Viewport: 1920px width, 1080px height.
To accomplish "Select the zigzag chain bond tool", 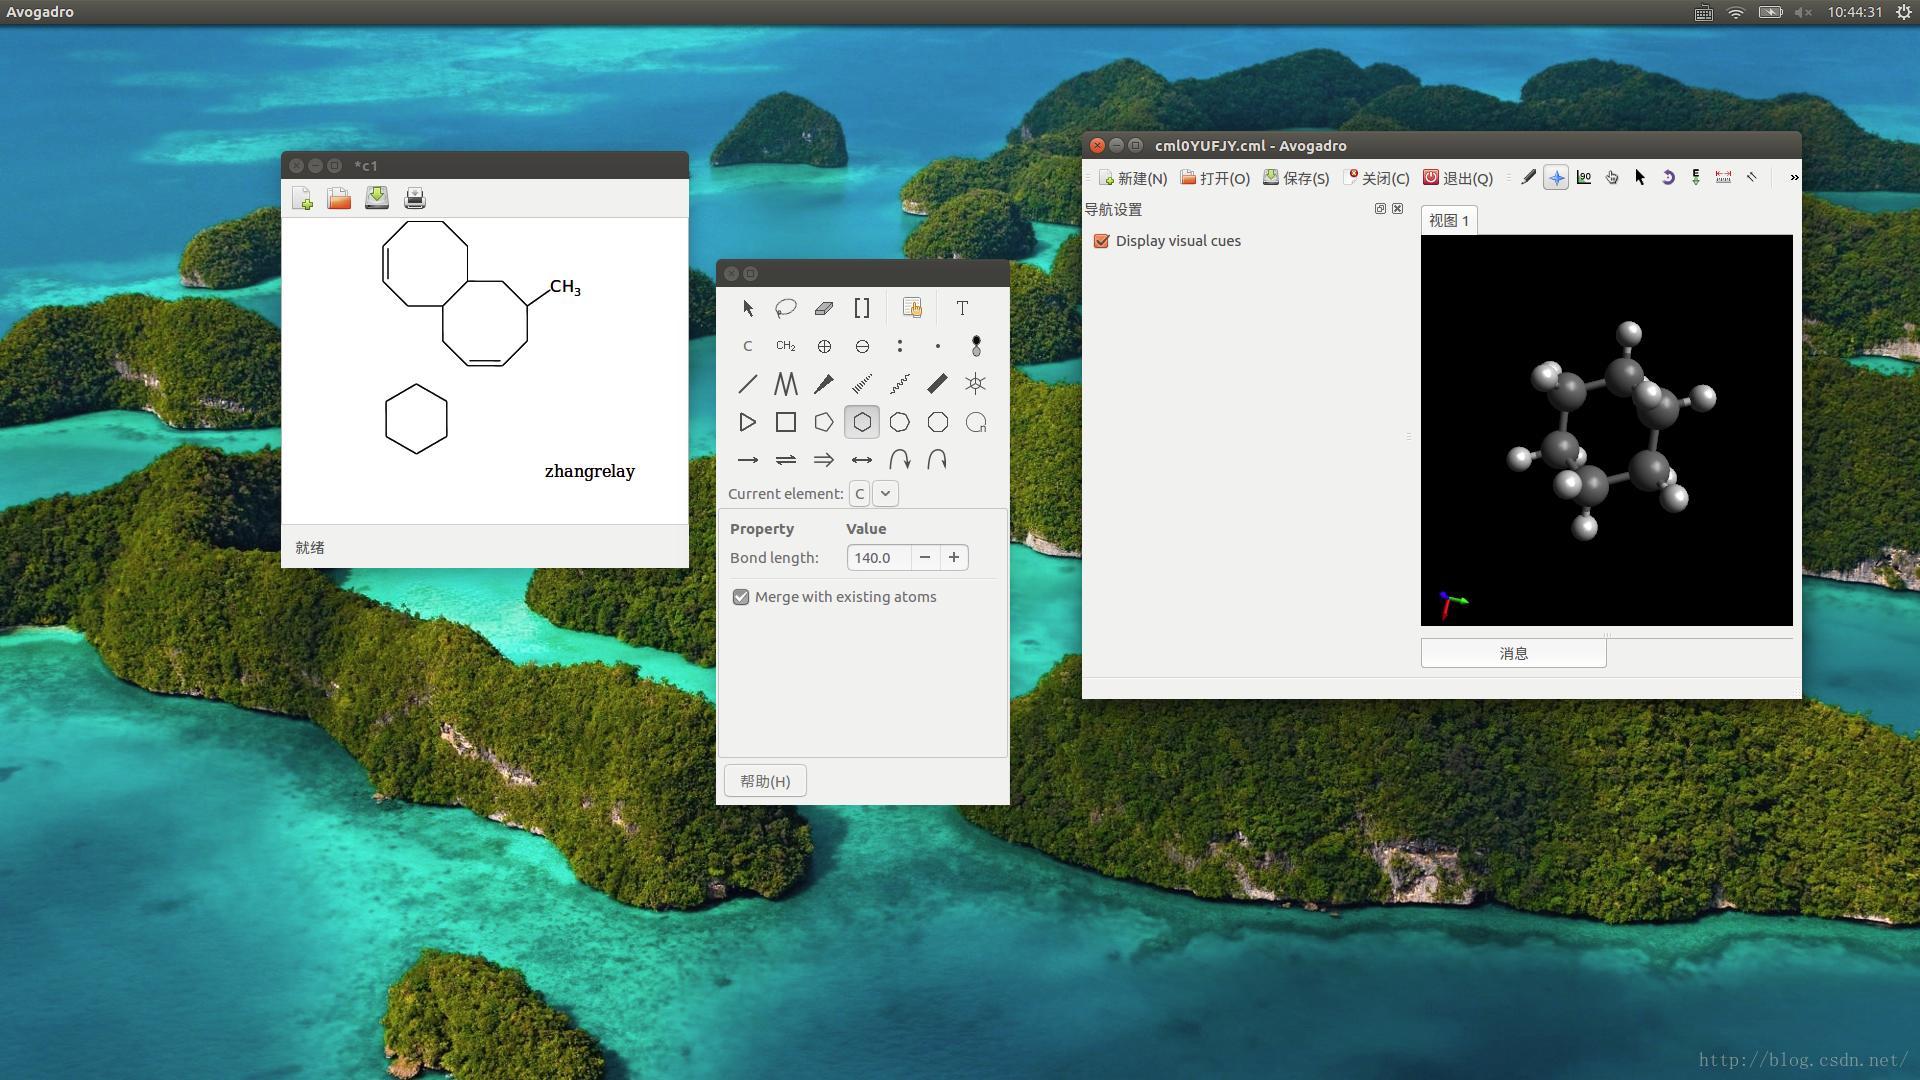I will pos(786,384).
